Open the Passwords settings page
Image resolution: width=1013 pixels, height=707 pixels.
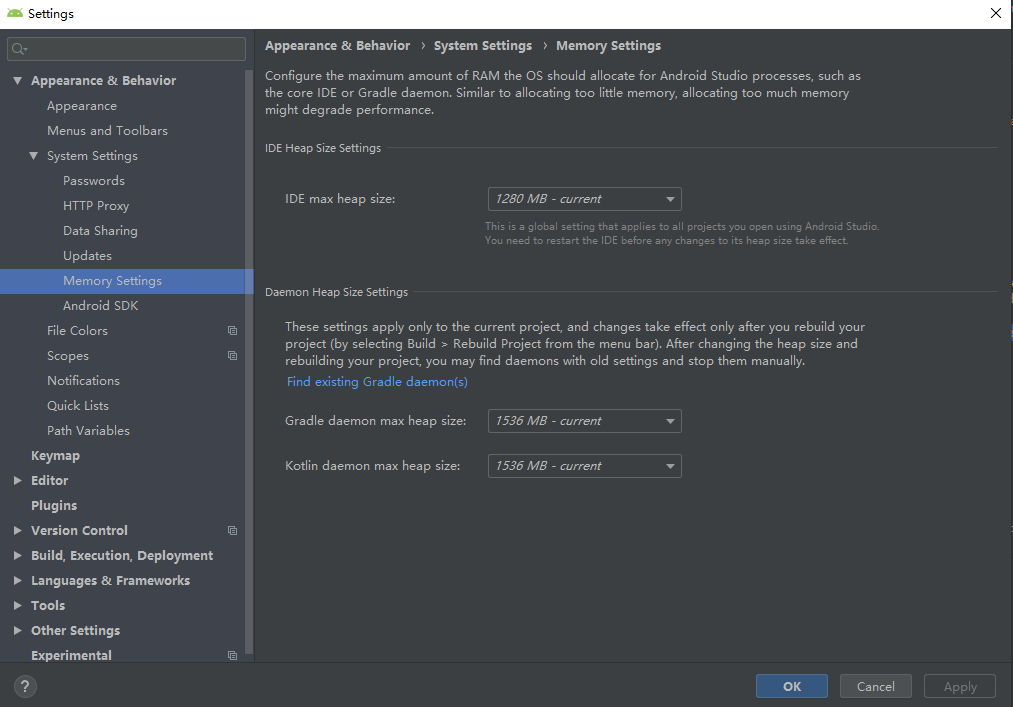pyautogui.click(x=94, y=181)
